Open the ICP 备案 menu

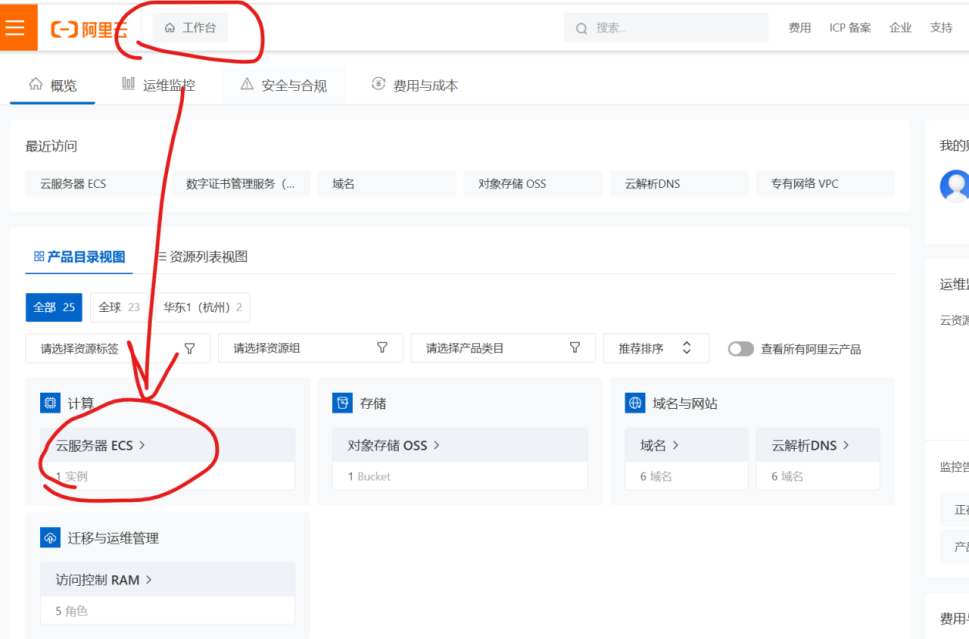[850, 28]
